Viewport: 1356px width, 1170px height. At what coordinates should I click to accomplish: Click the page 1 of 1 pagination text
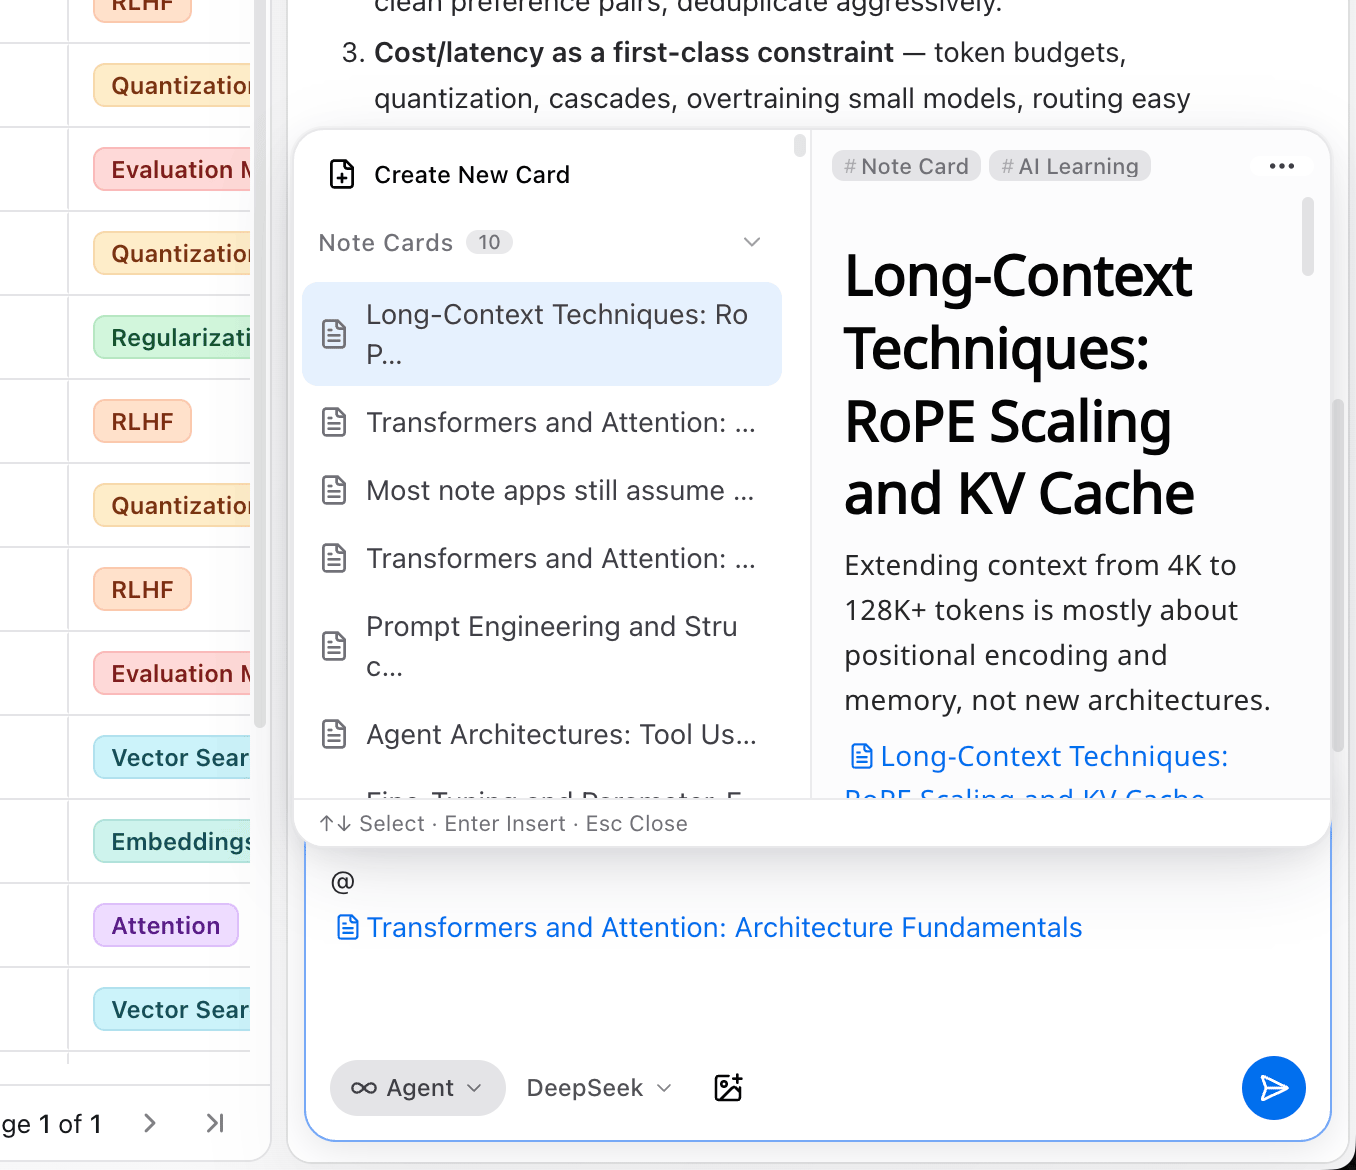coord(51,1124)
